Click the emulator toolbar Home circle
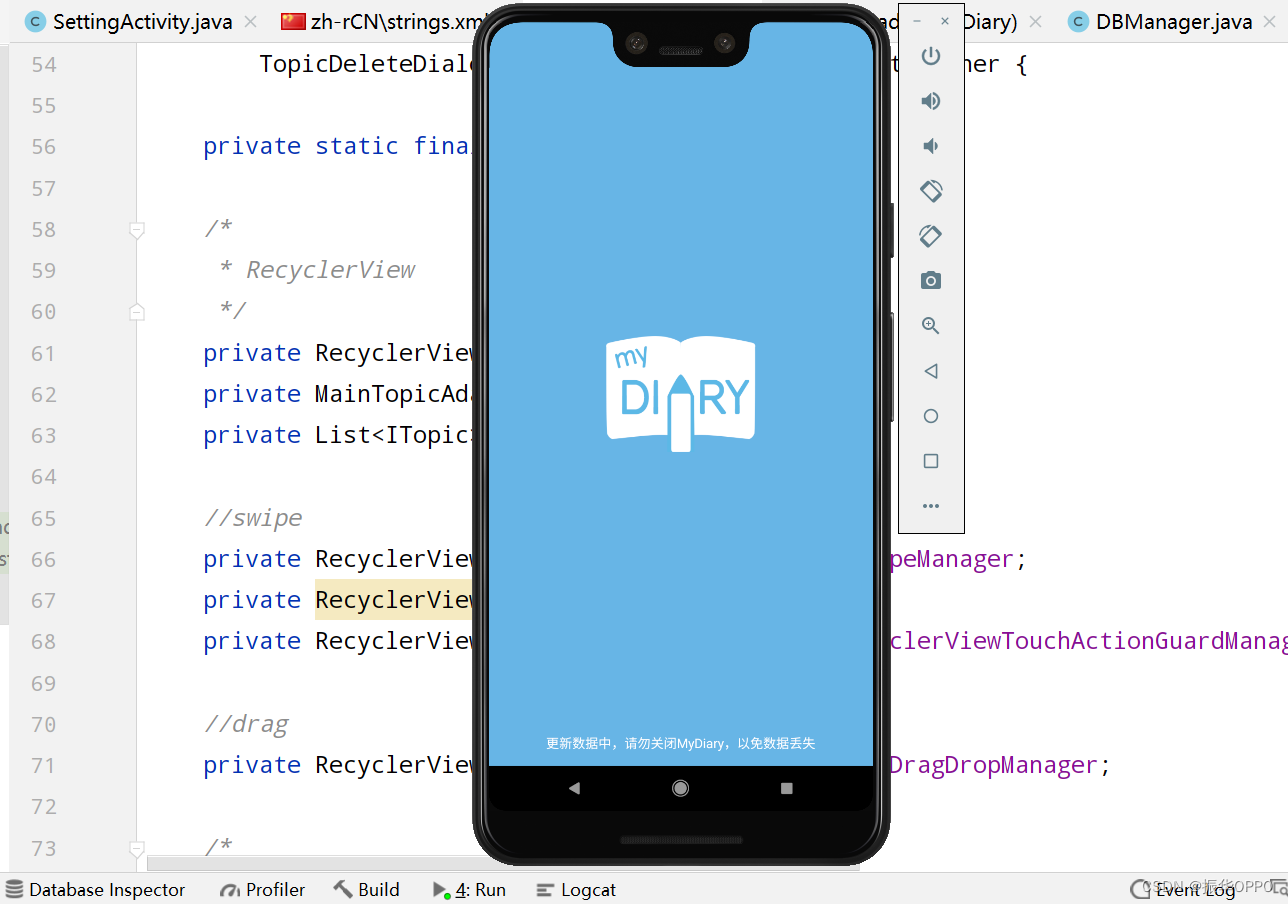 coord(931,416)
